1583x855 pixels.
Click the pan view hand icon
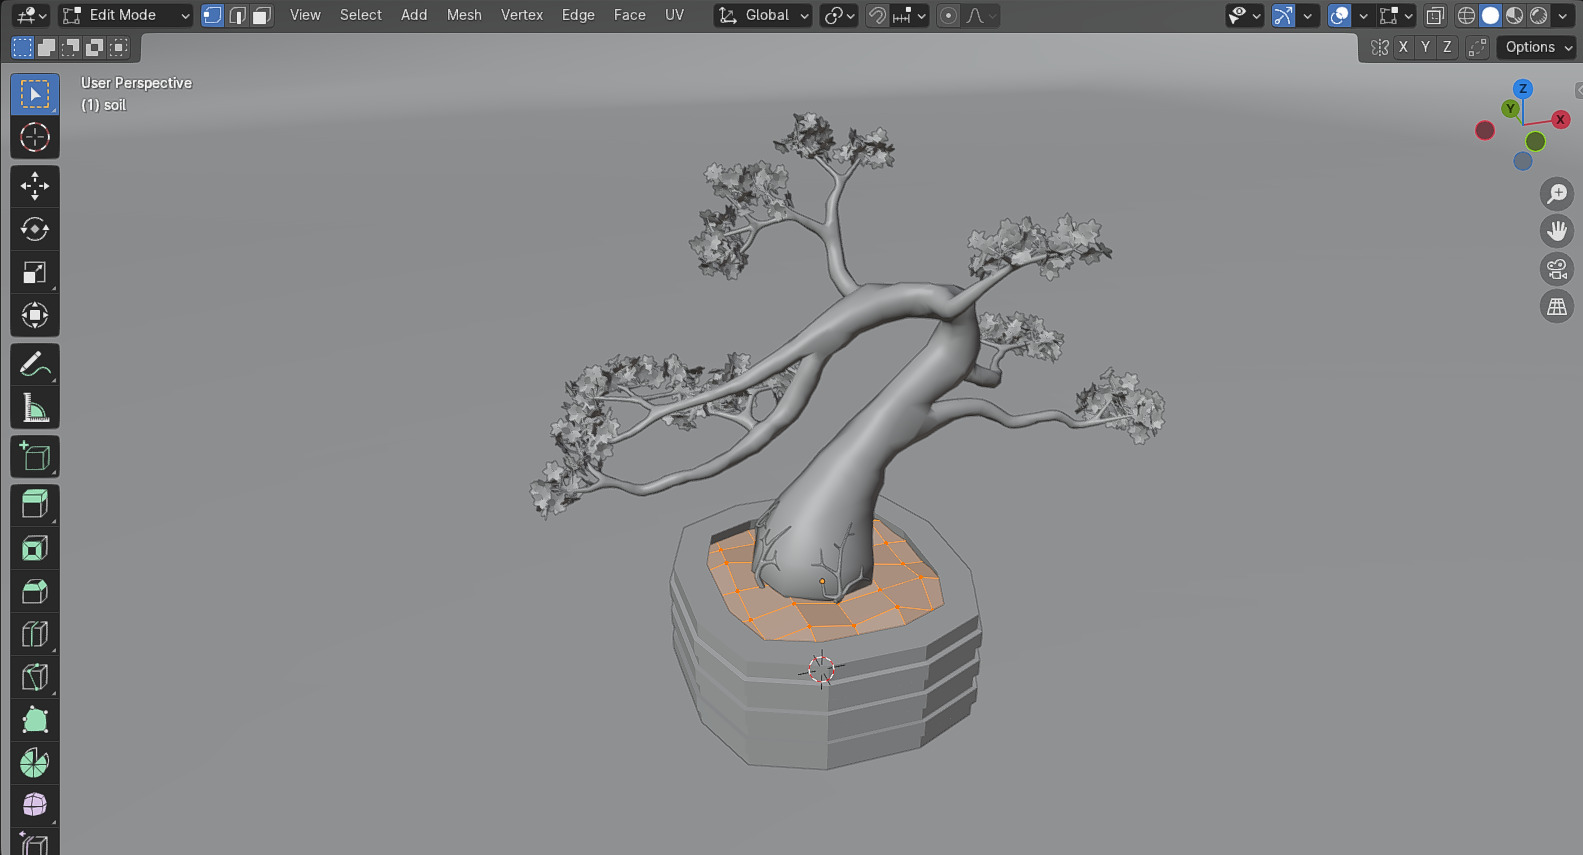(x=1557, y=231)
